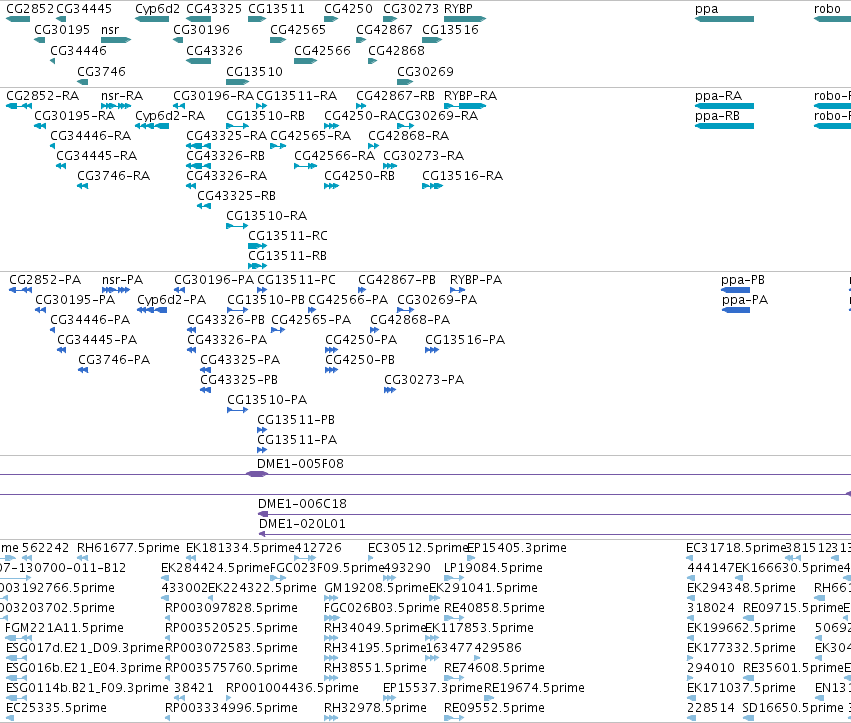Select the CG30195 gene label

(62, 29)
